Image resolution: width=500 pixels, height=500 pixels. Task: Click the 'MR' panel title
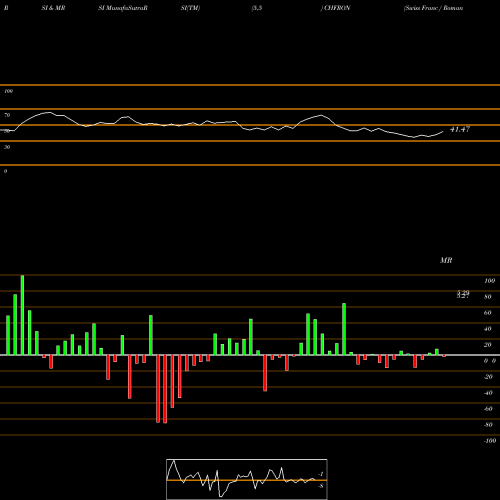coord(446,260)
